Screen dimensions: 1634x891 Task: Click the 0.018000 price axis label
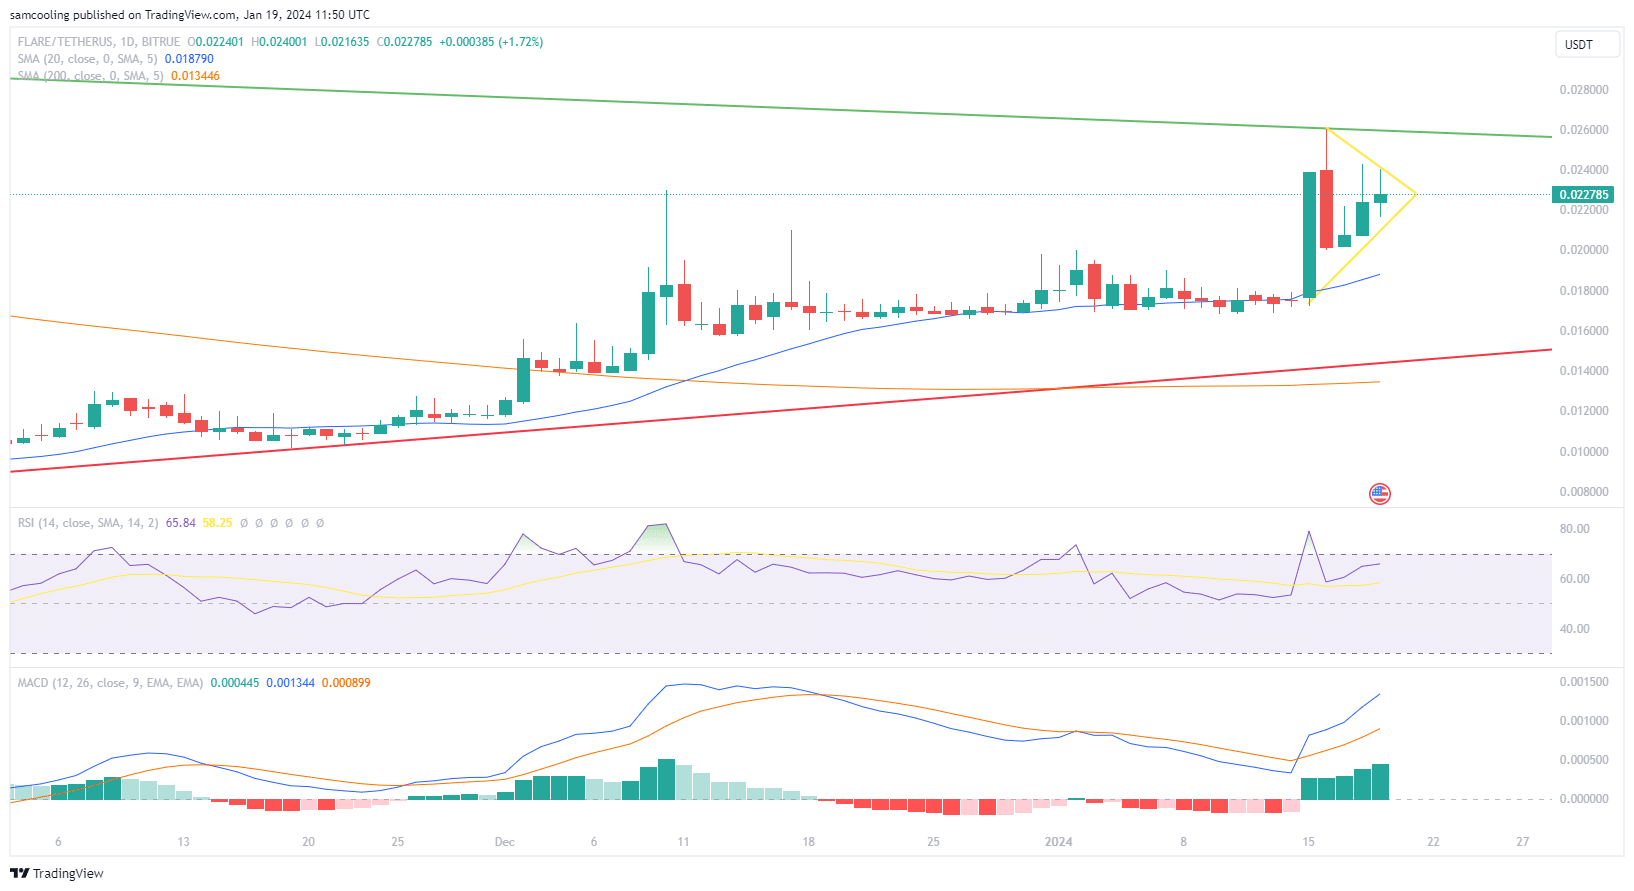(1584, 291)
